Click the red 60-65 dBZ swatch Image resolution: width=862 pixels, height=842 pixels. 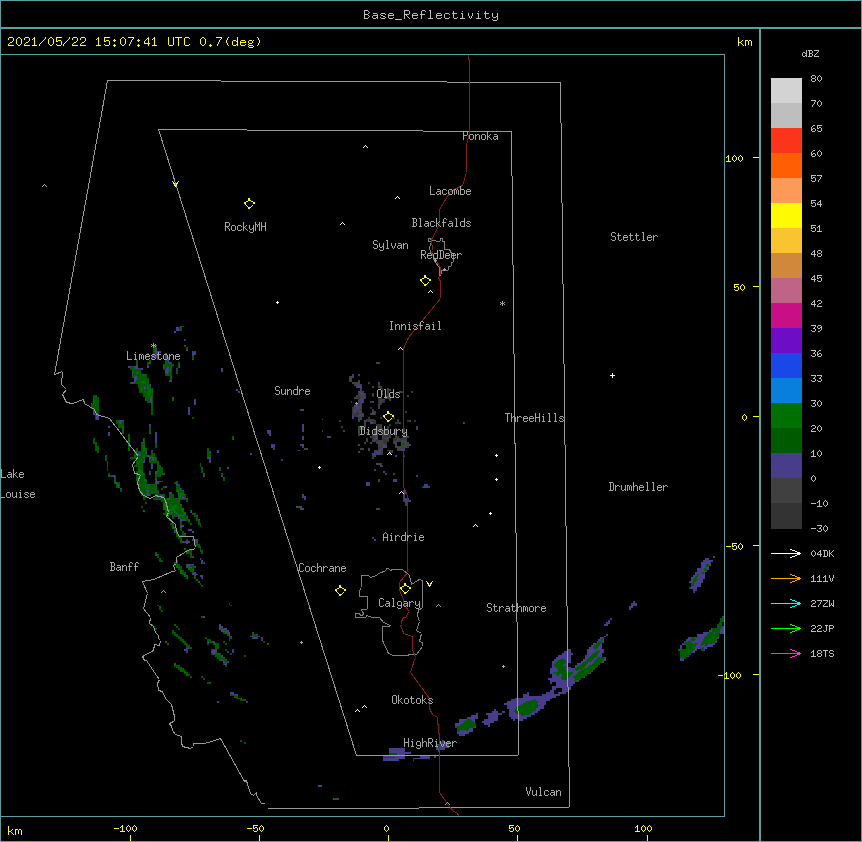[x=786, y=140]
